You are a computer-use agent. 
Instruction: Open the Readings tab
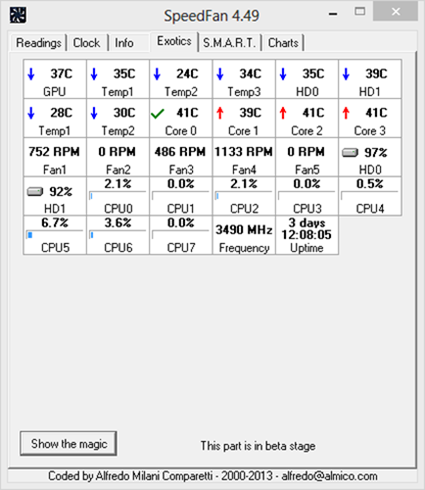(x=39, y=43)
